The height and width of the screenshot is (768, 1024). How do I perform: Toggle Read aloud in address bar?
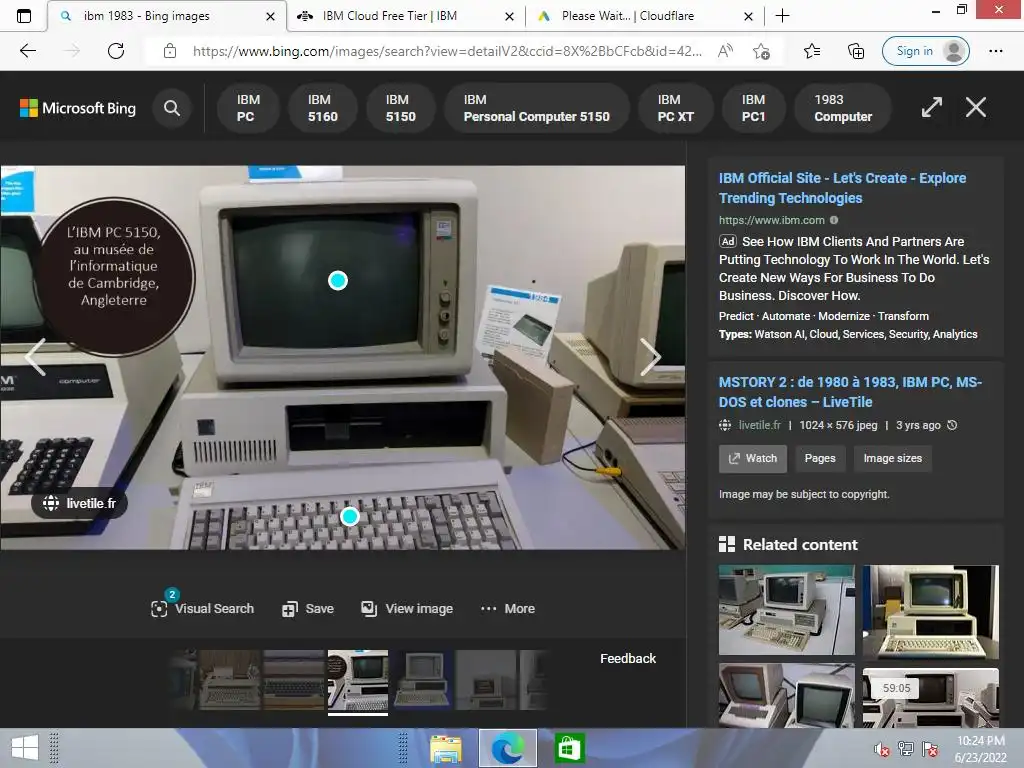click(725, 51)
